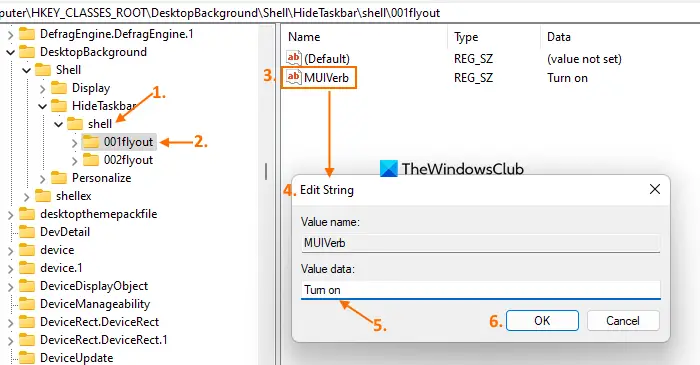Click the HideTaskbar folder icon
700x365 pixels.
point(59,106)
